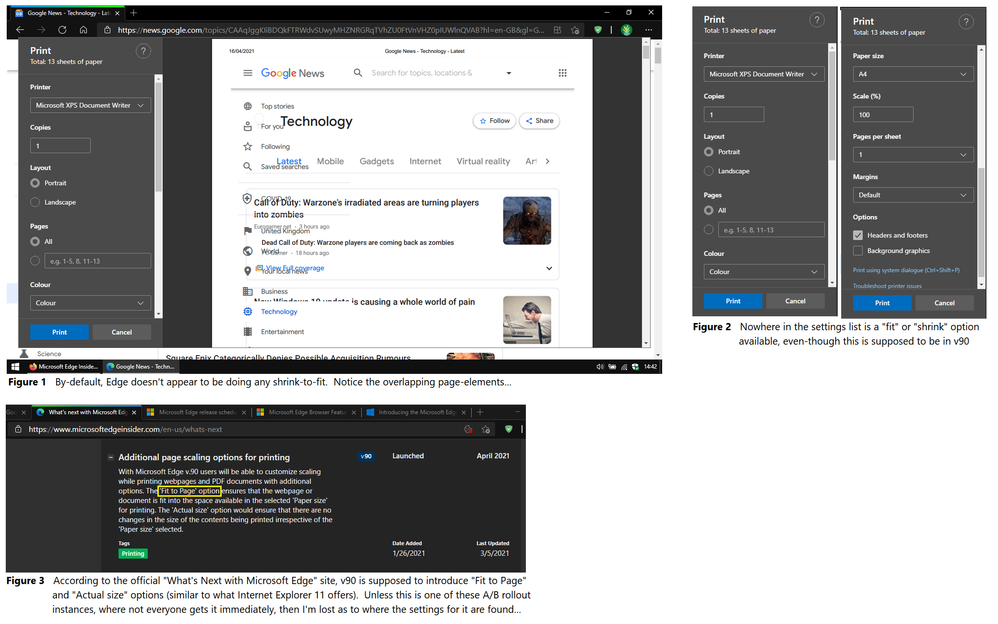The width and height of the screenshot is (998, 624).
Task: Click the green shield icon beside the microsoftedgeinsider.com address
Action: [x=509, y=429]
